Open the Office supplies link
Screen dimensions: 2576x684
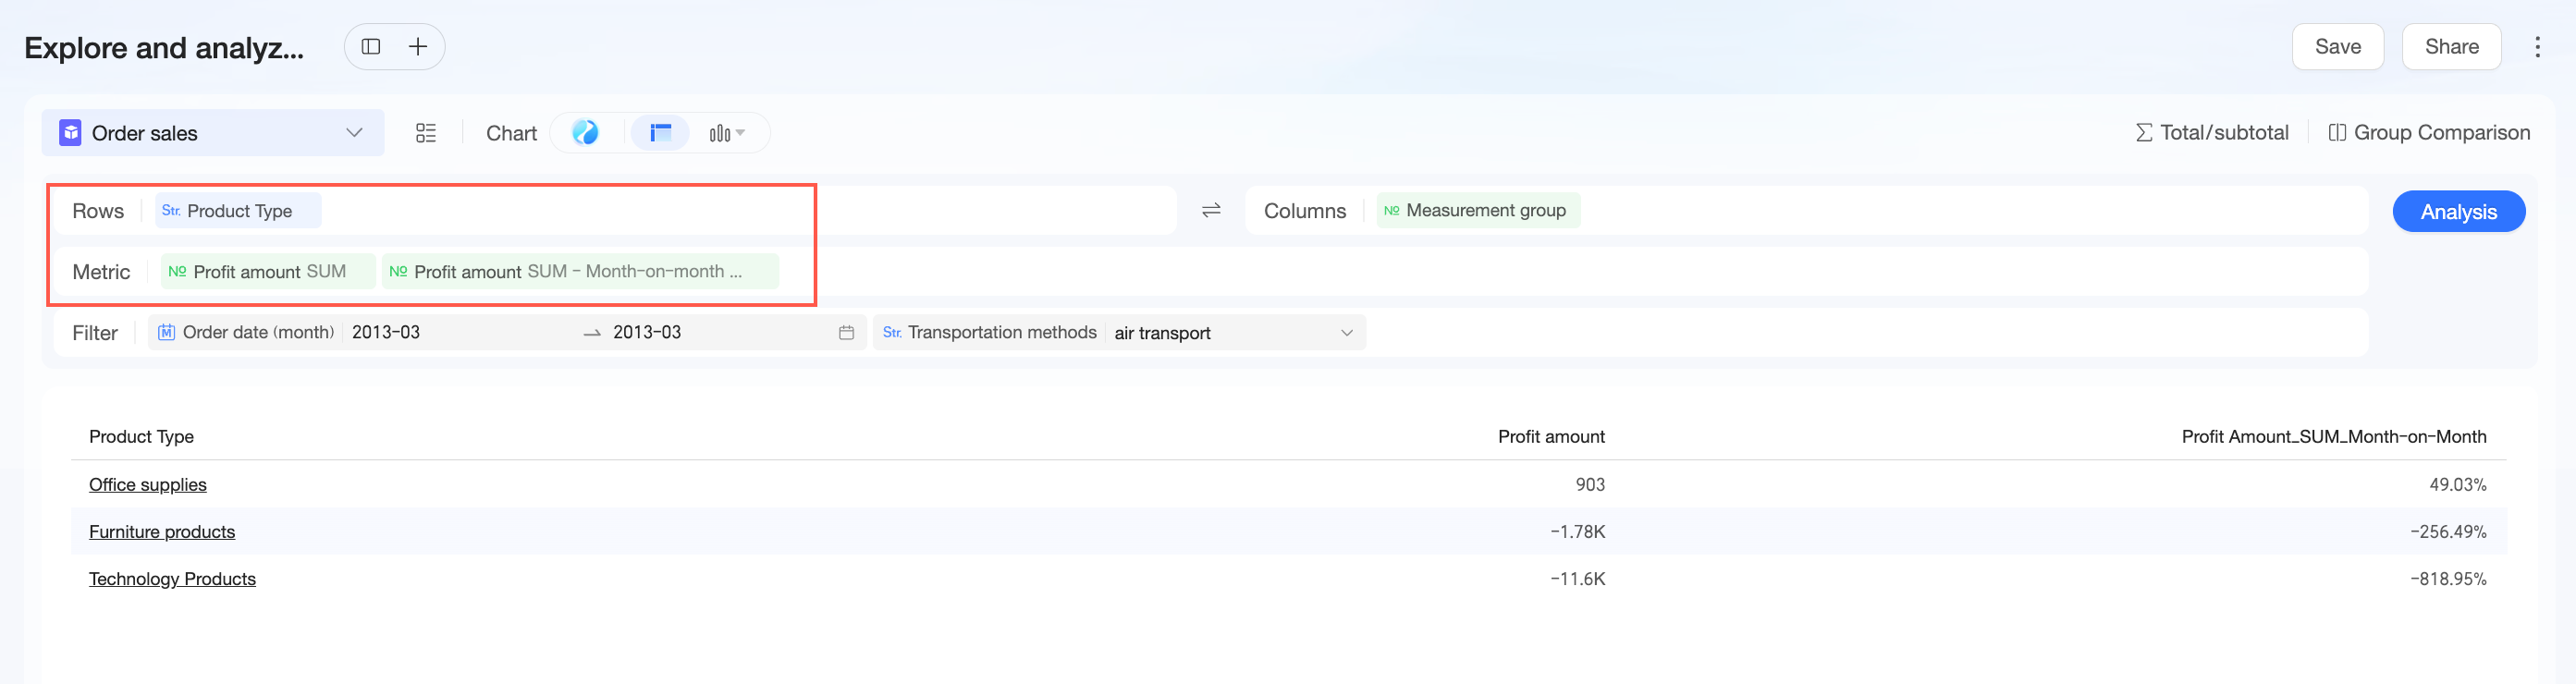pos(148,484)
